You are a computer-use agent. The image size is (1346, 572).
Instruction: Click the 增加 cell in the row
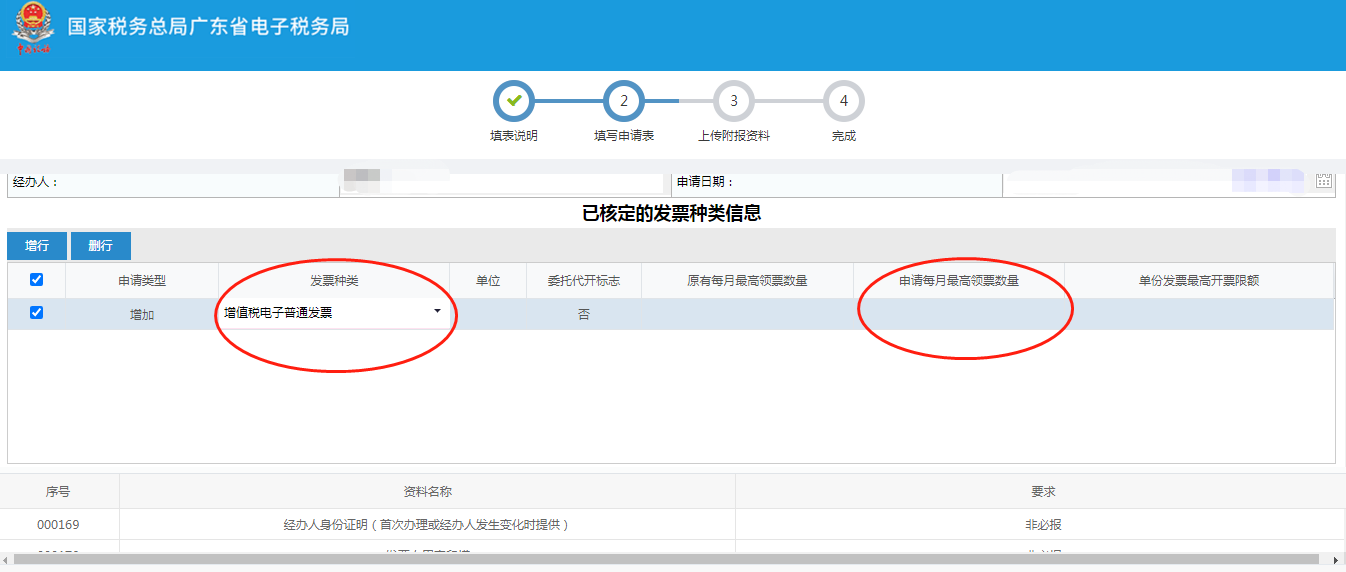142,314
